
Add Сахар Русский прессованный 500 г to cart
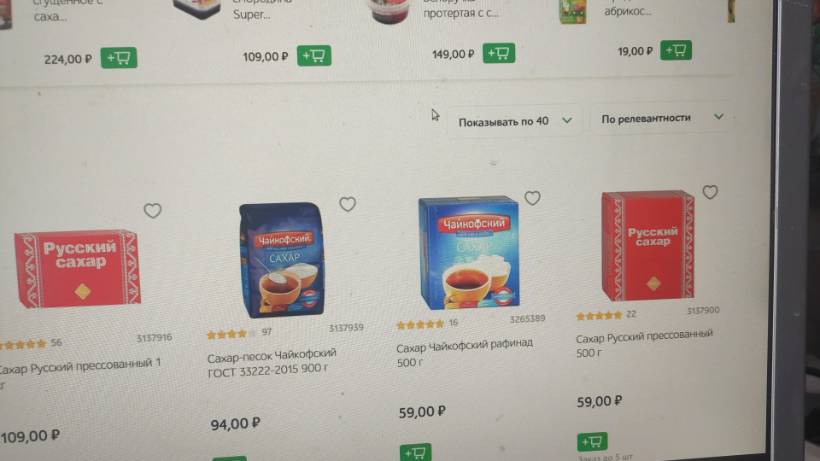pos(592,442)
